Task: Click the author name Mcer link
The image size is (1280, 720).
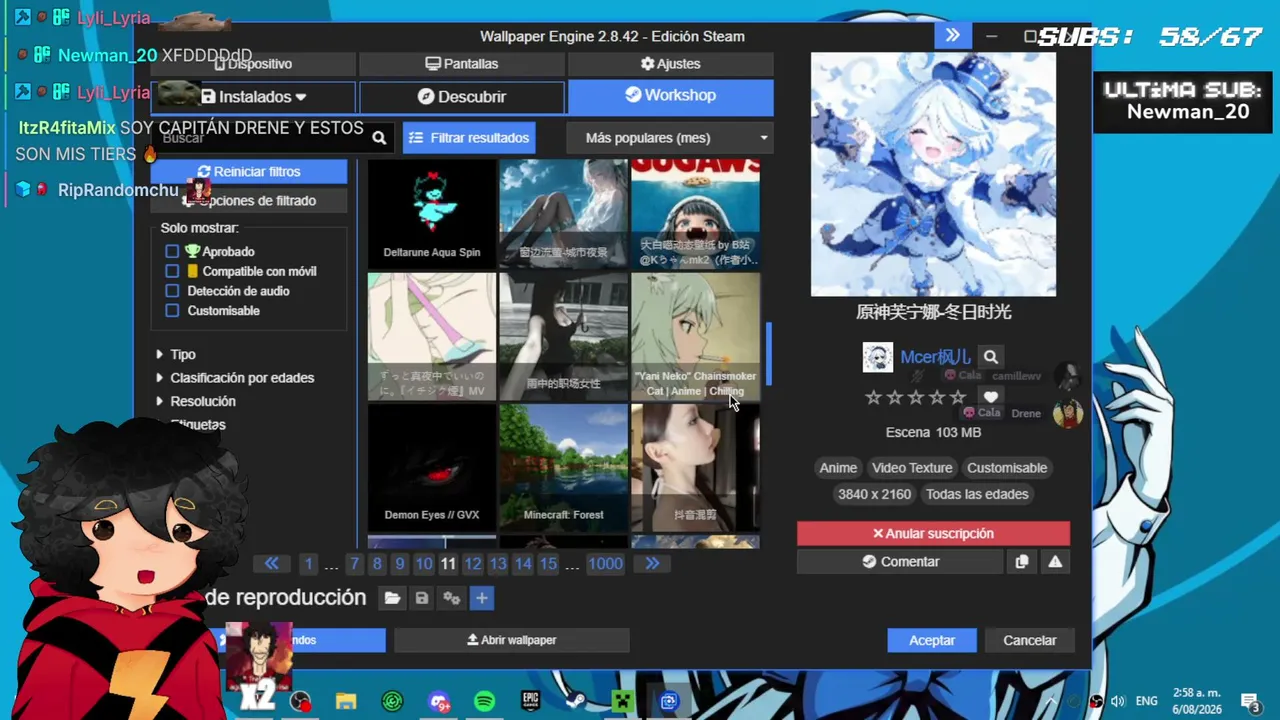Action: (935, 357)
